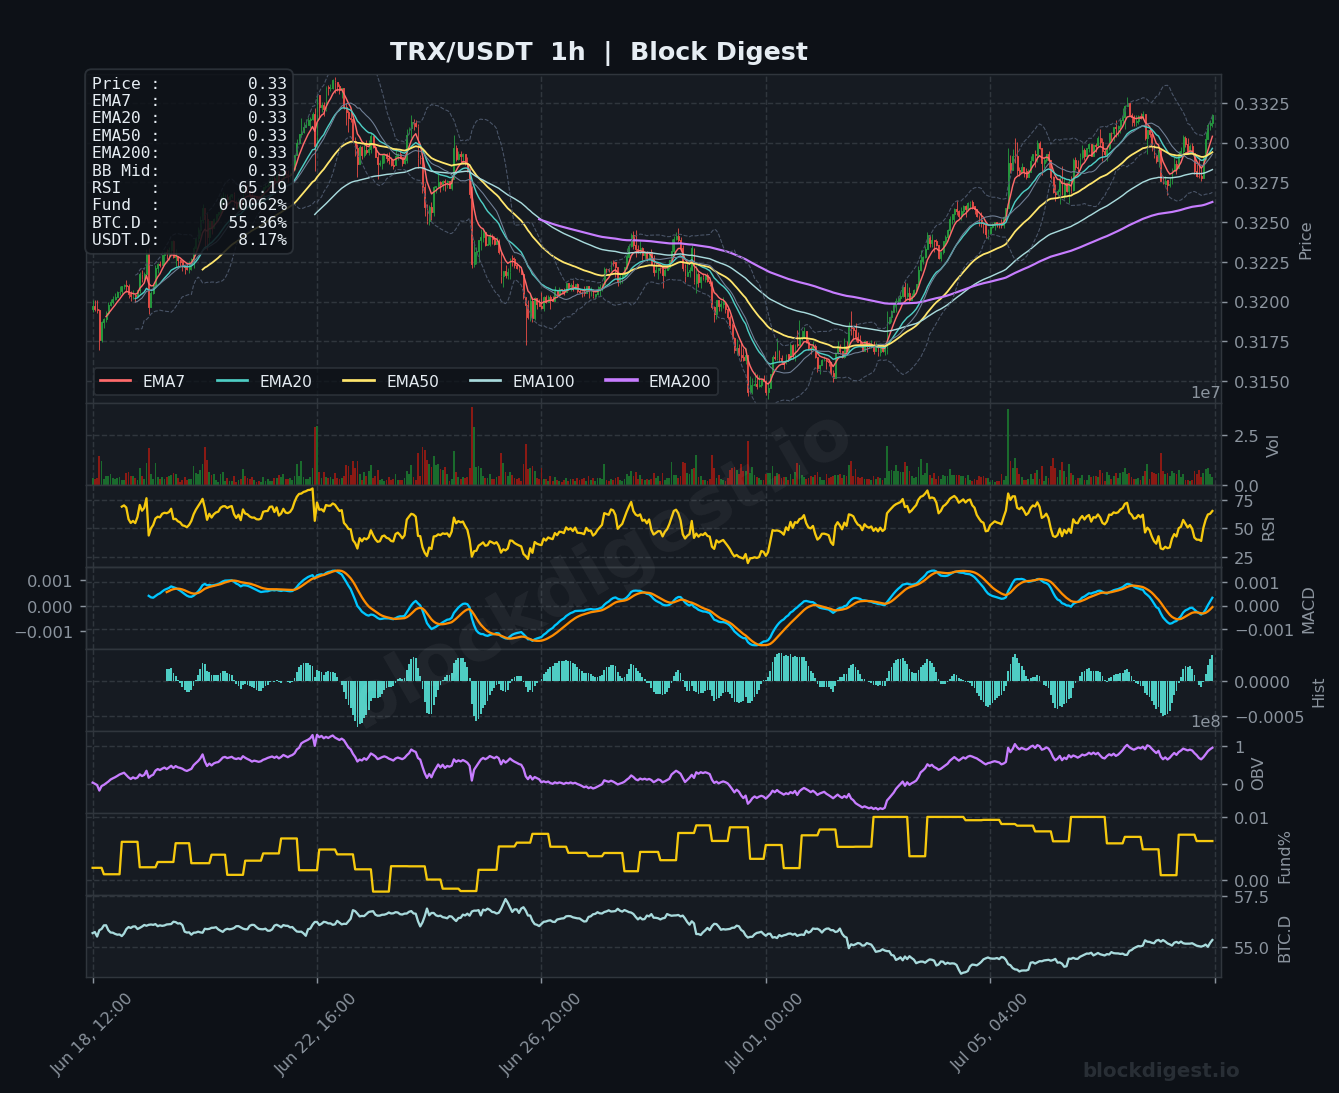The image size is (1339, 1093).
Task: Click the BTC.D 55.36% value
Action: pos(258,222)
